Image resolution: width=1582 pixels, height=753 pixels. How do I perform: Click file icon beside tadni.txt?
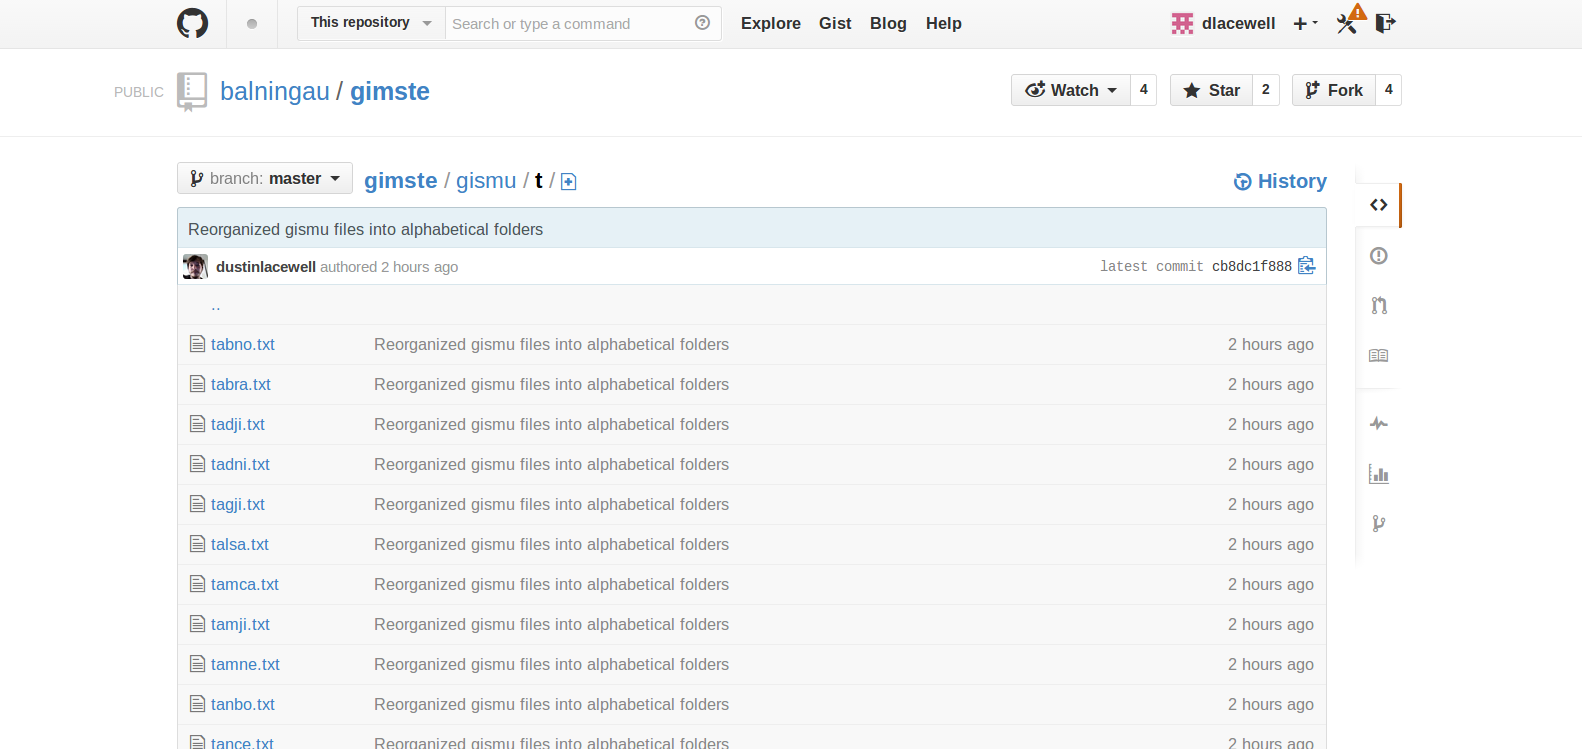pyautogui.click(x=197, y=464)
